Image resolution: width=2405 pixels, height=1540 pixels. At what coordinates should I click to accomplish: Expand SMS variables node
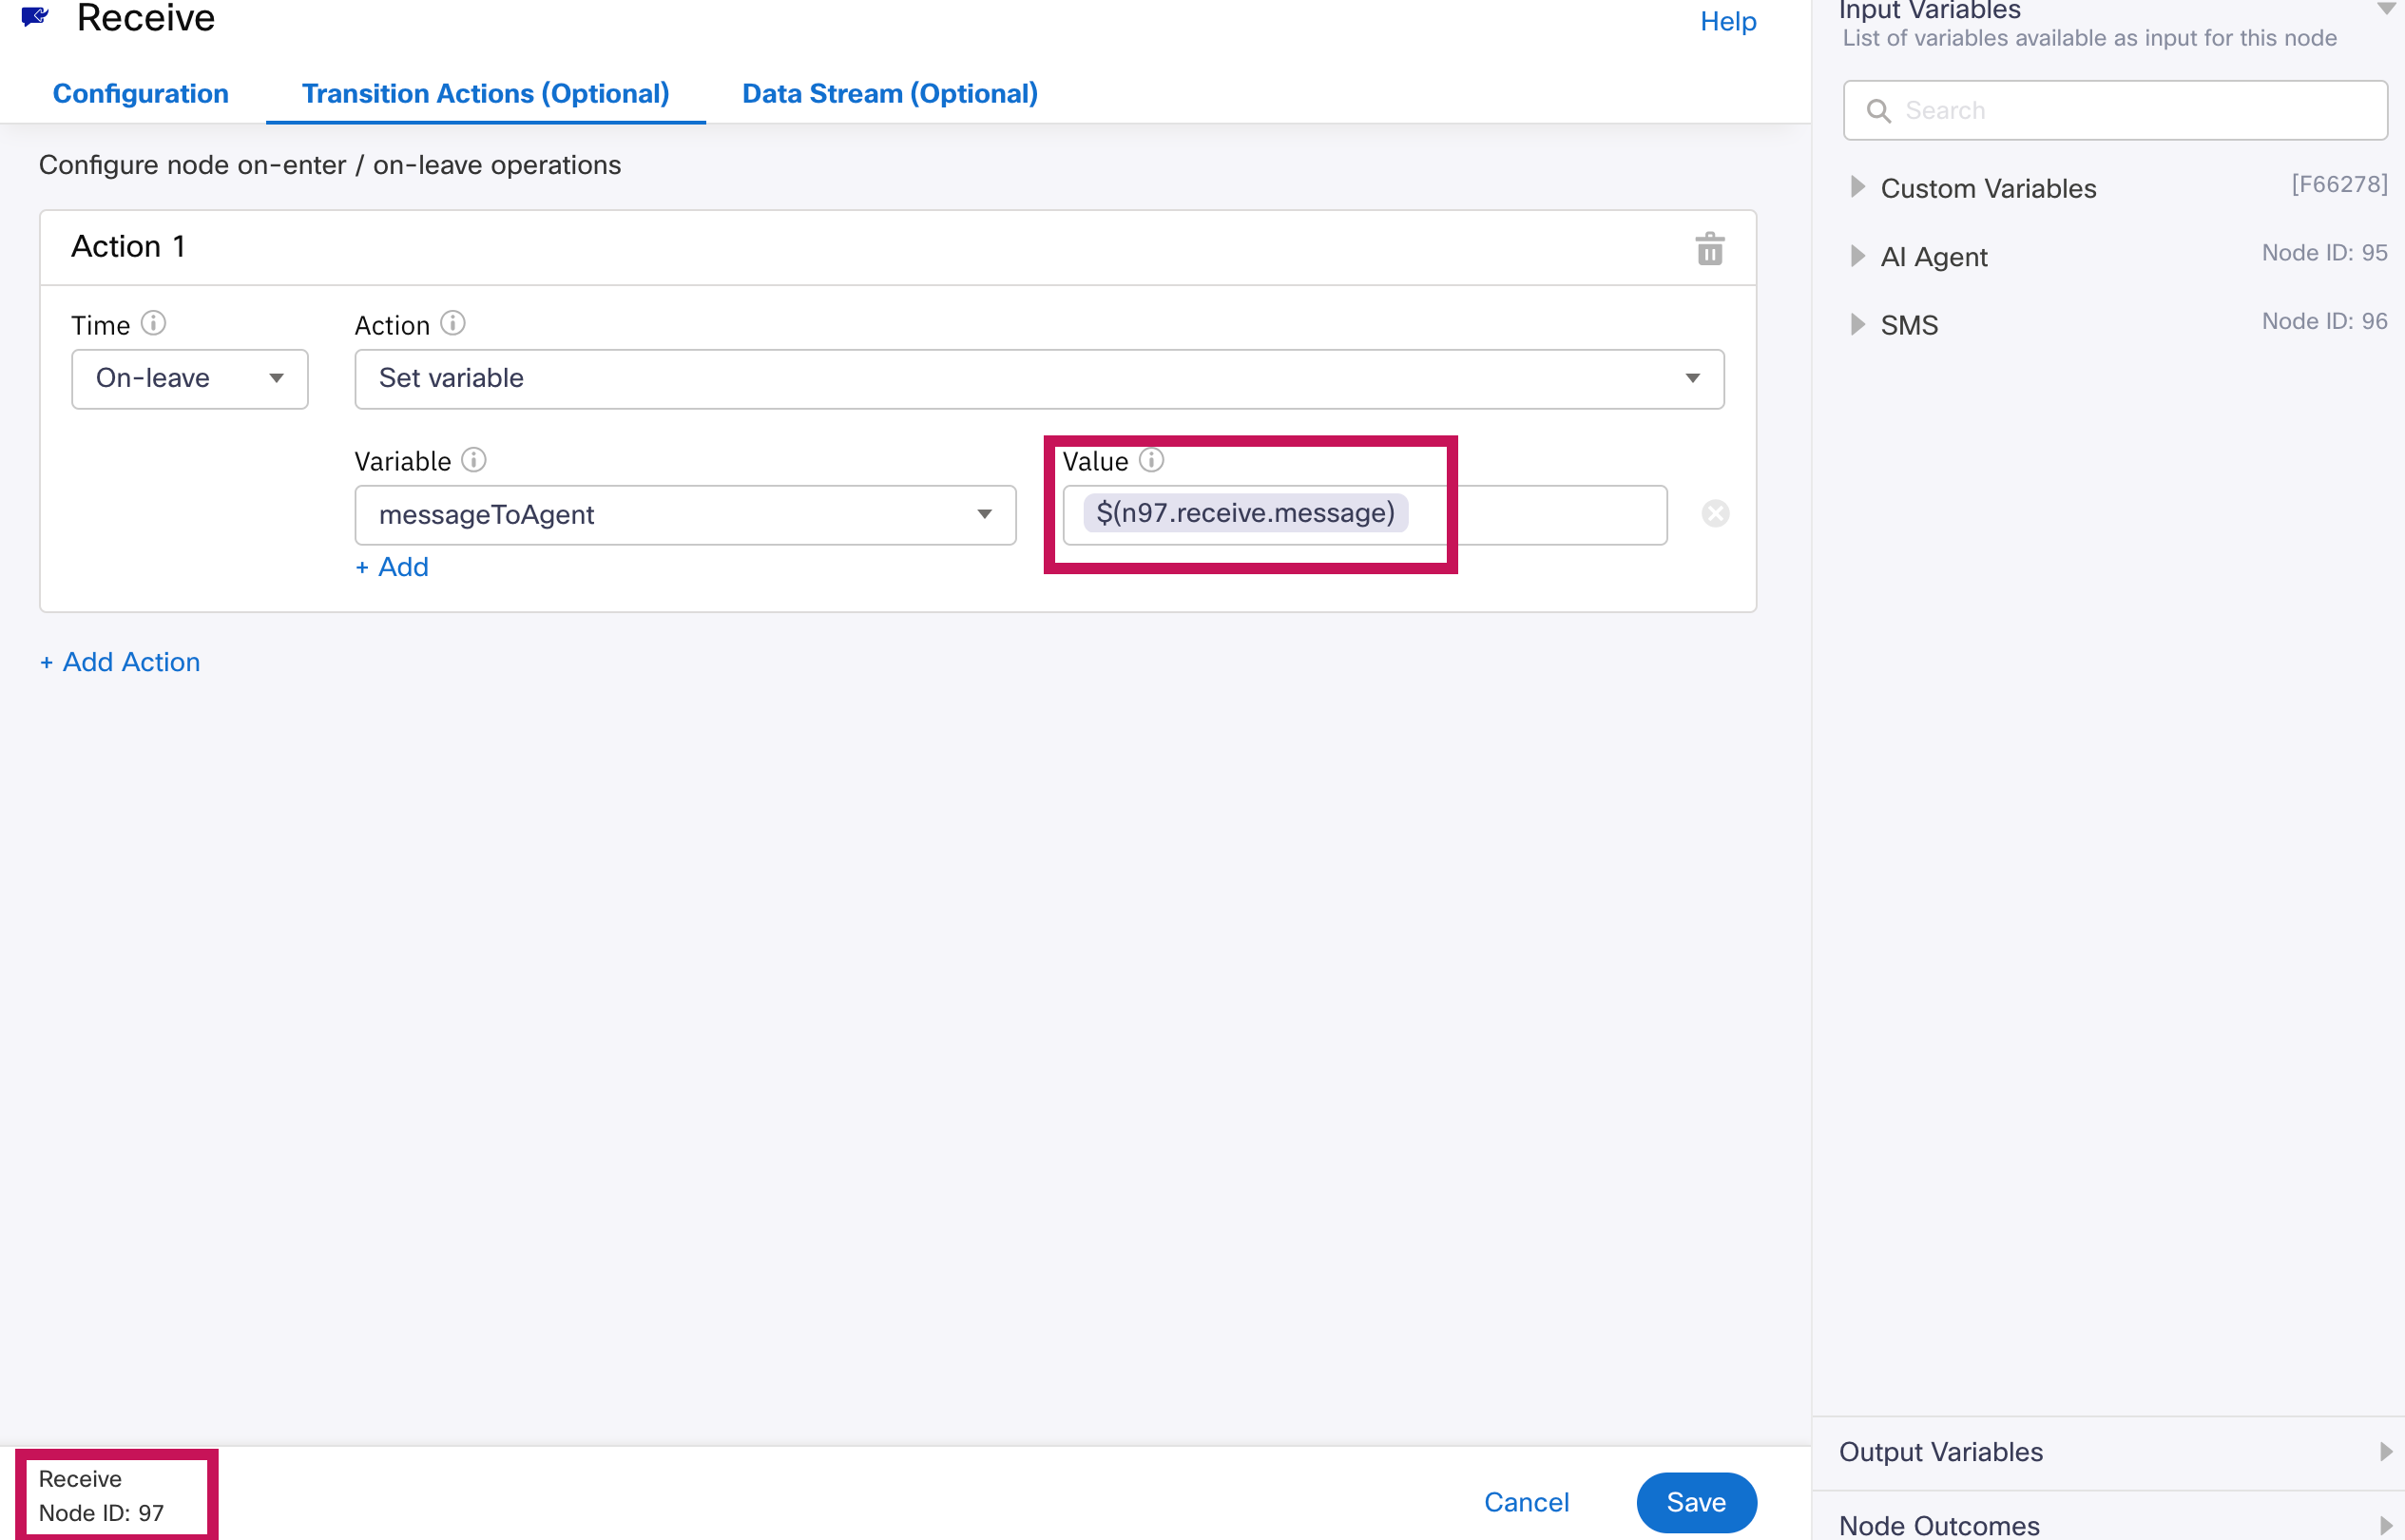[1857, 324]
